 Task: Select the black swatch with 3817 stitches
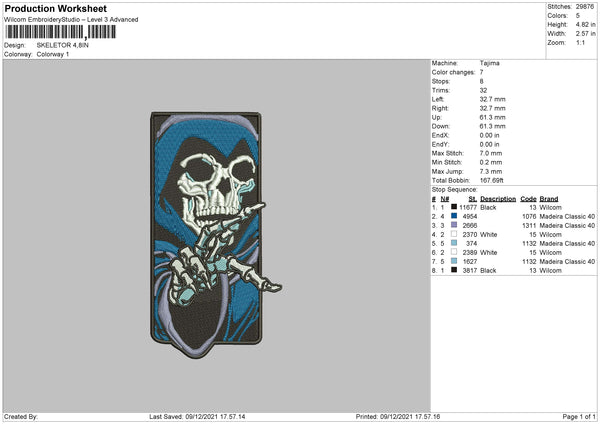[x=454, y=270]
